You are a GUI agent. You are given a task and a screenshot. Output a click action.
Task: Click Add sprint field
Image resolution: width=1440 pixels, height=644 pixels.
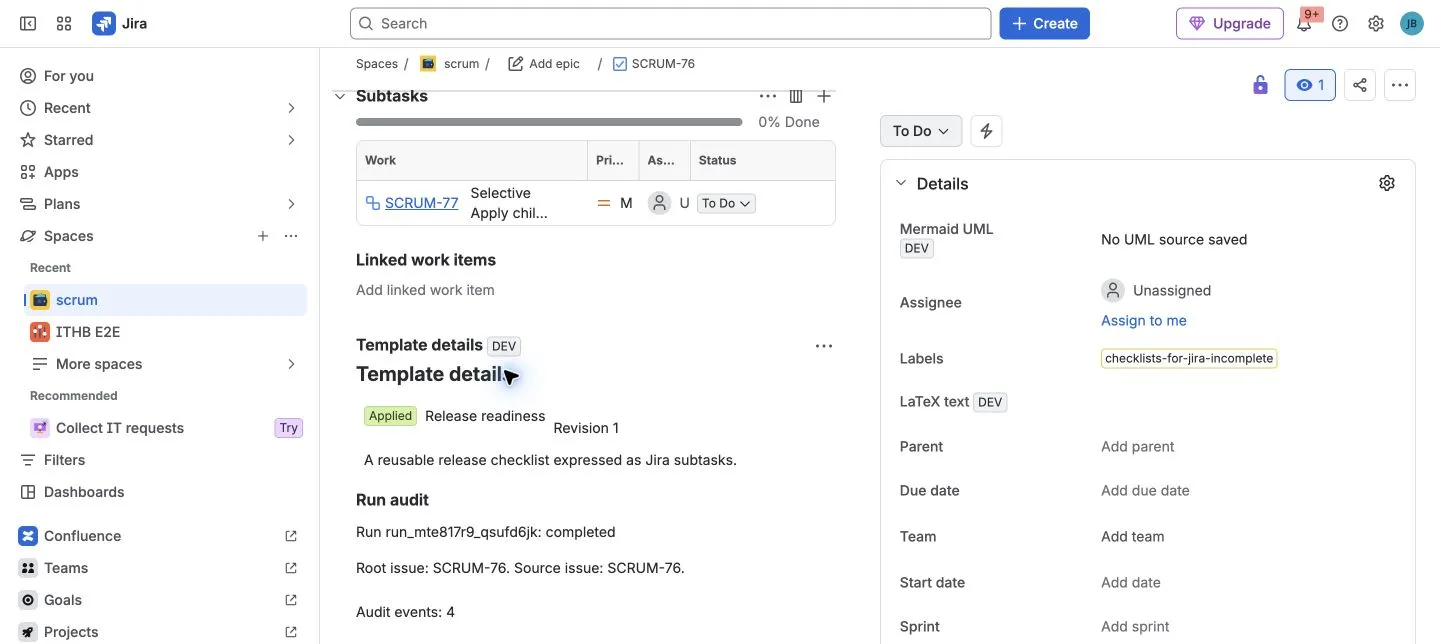1135,627
